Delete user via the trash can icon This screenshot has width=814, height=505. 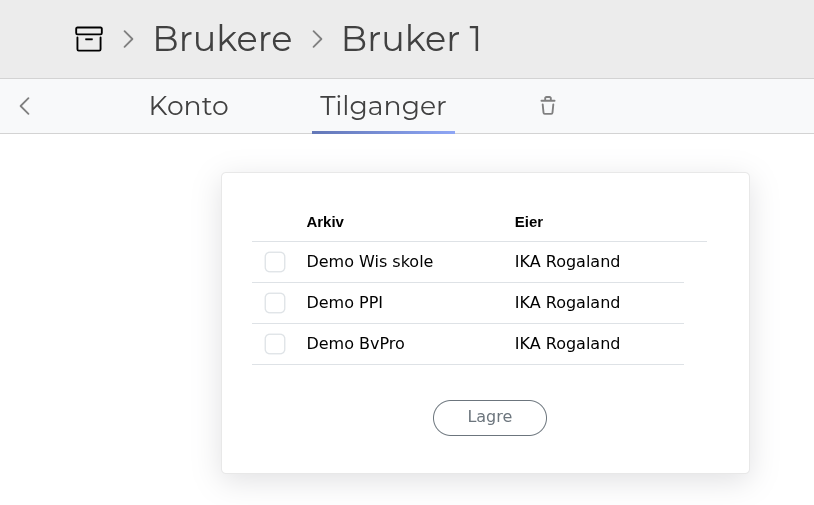548,106
